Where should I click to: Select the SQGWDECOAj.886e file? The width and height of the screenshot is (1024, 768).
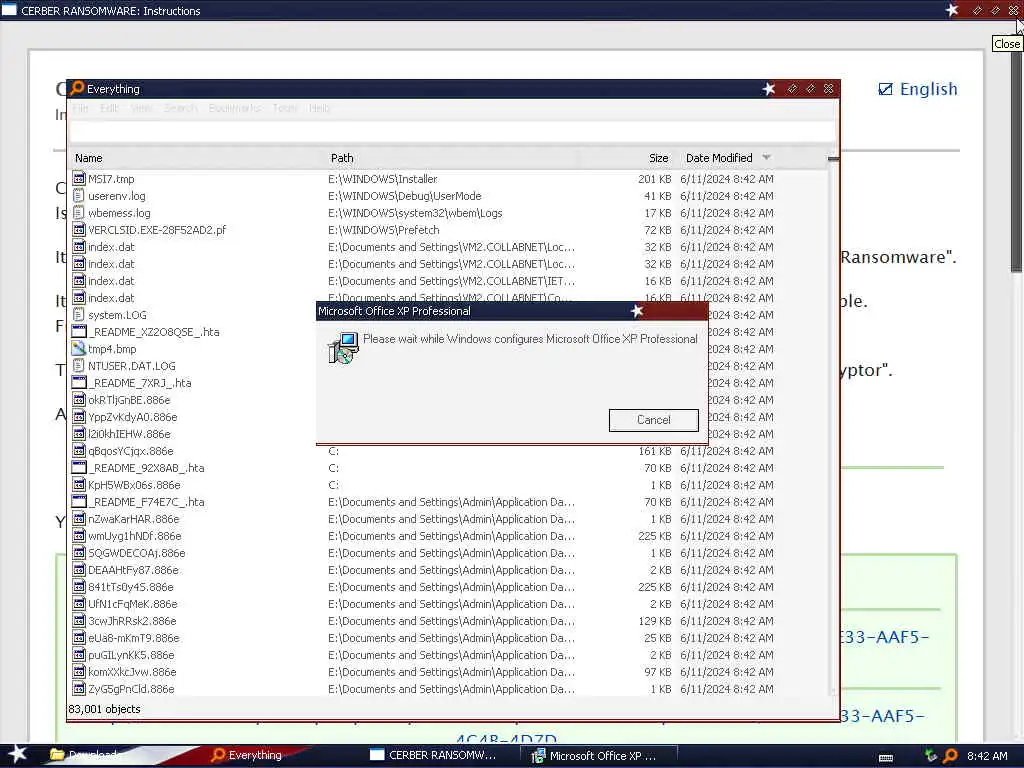coord(136,552)
